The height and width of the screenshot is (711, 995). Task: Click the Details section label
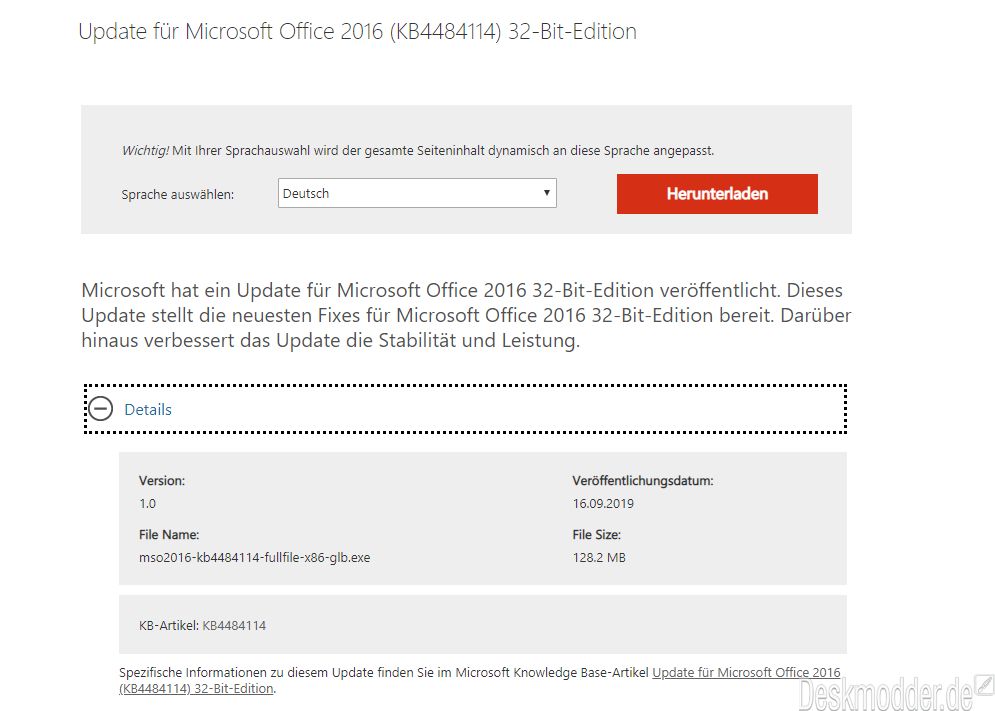(148, 409)
